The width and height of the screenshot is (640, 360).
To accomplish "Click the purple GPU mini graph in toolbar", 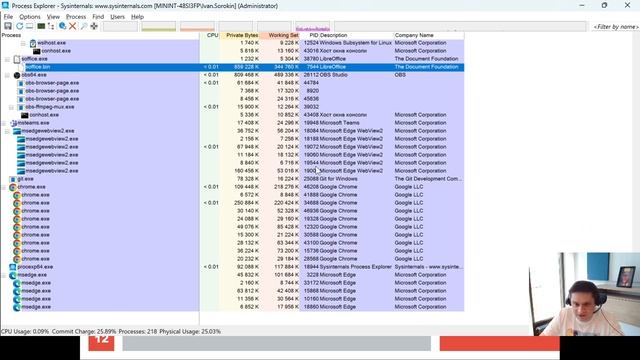I will coord(312,27).
